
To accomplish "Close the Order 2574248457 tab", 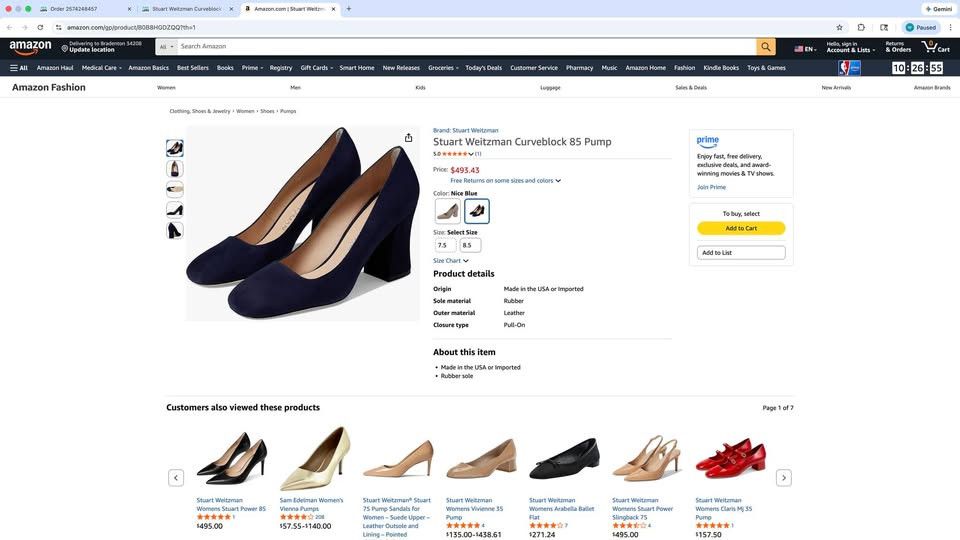I will click(129, 9).
